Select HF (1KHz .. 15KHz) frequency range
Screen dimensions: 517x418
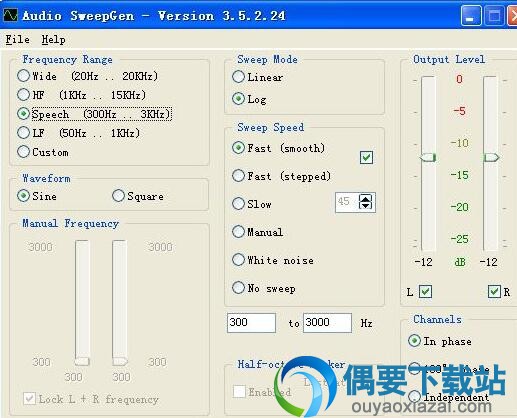[x=81, y=95]
